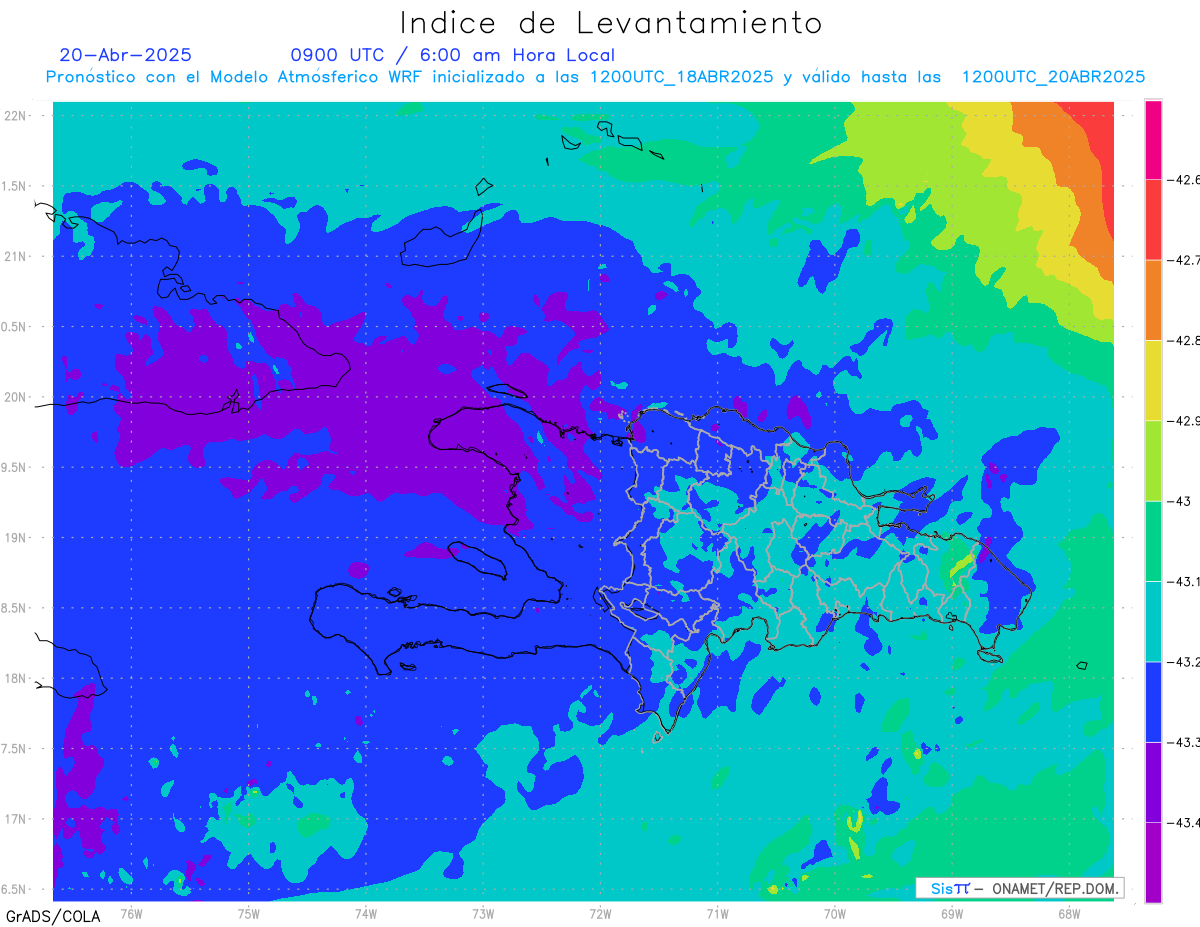Click the latitude label "7.5N"
The image size is (1200, 927).
(15, 749)
